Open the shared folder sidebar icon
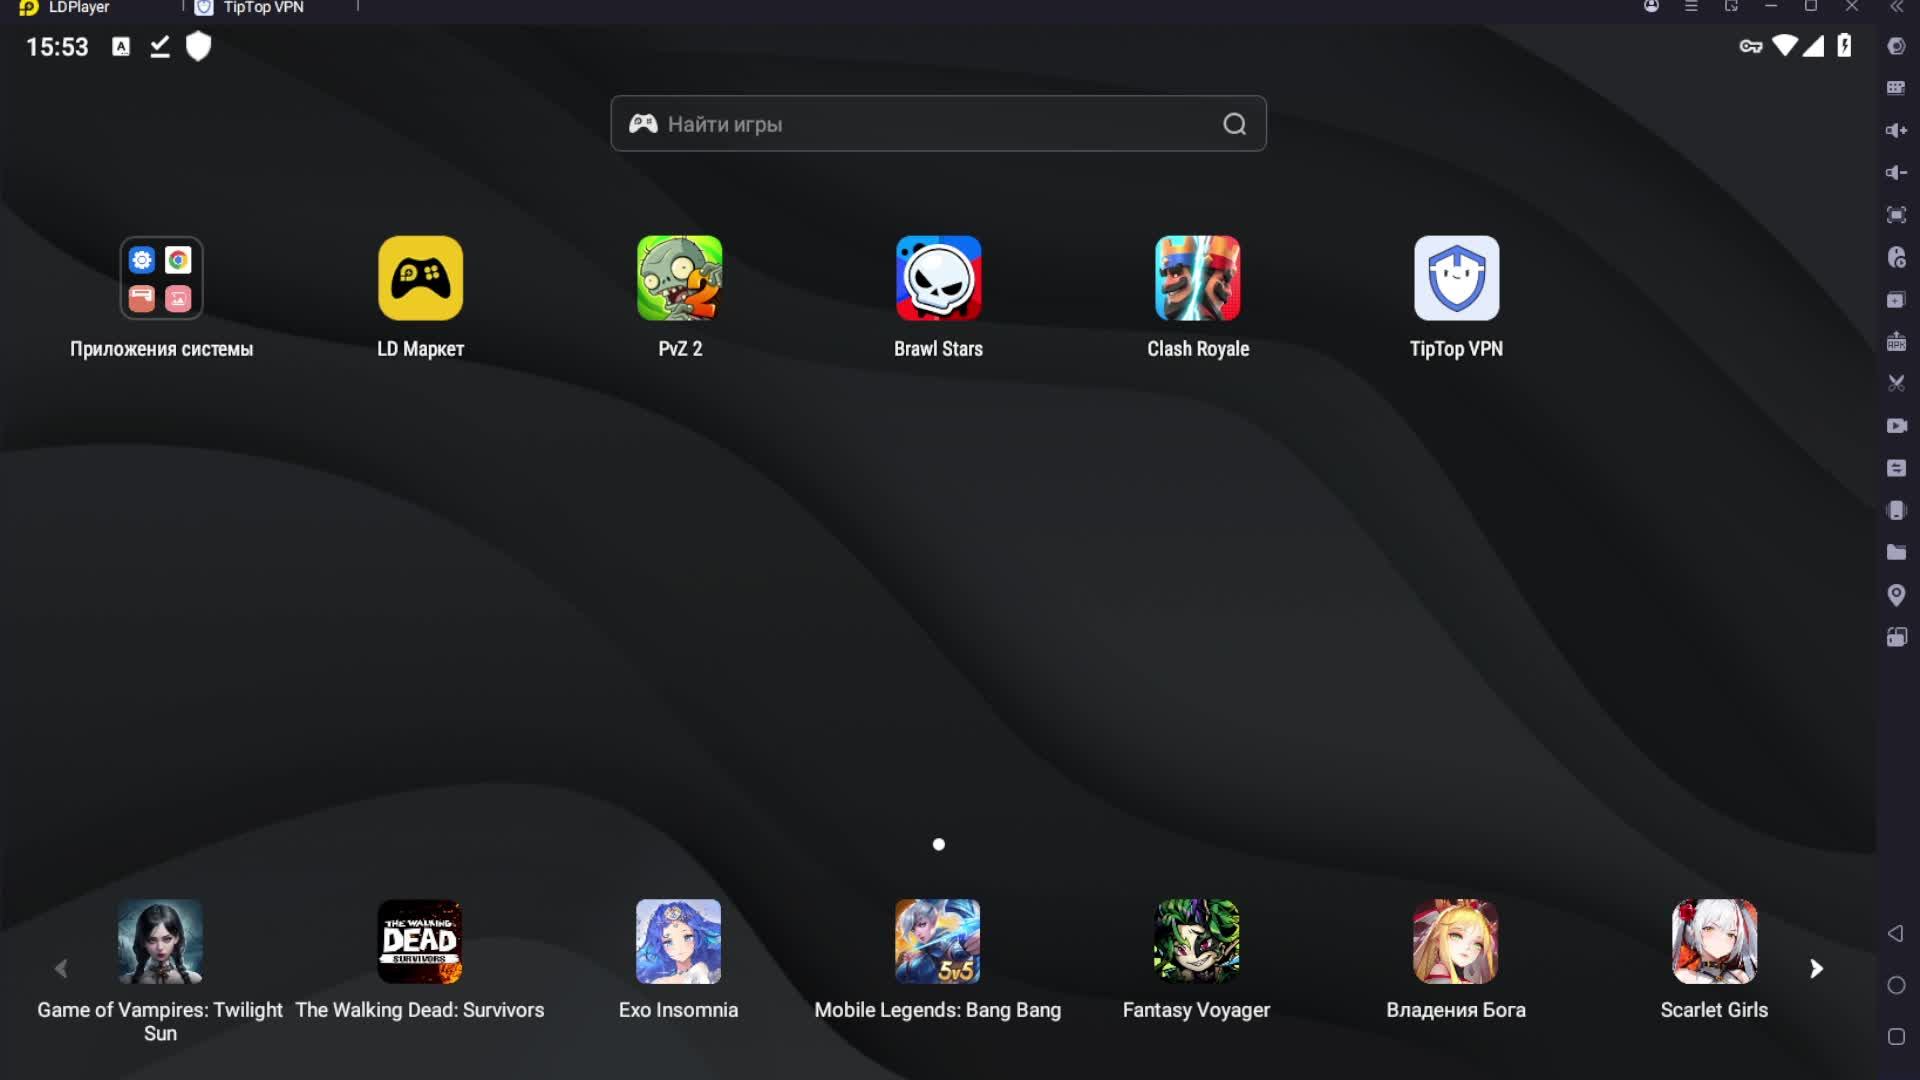Viewport: 1920px width, 1080px height. [1896, 552]
